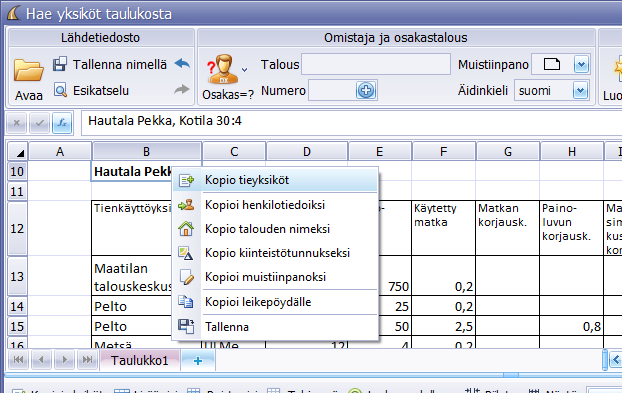This screenshot has height=393, width=622.
Task: Select column B header
Action: coord(147,151)
